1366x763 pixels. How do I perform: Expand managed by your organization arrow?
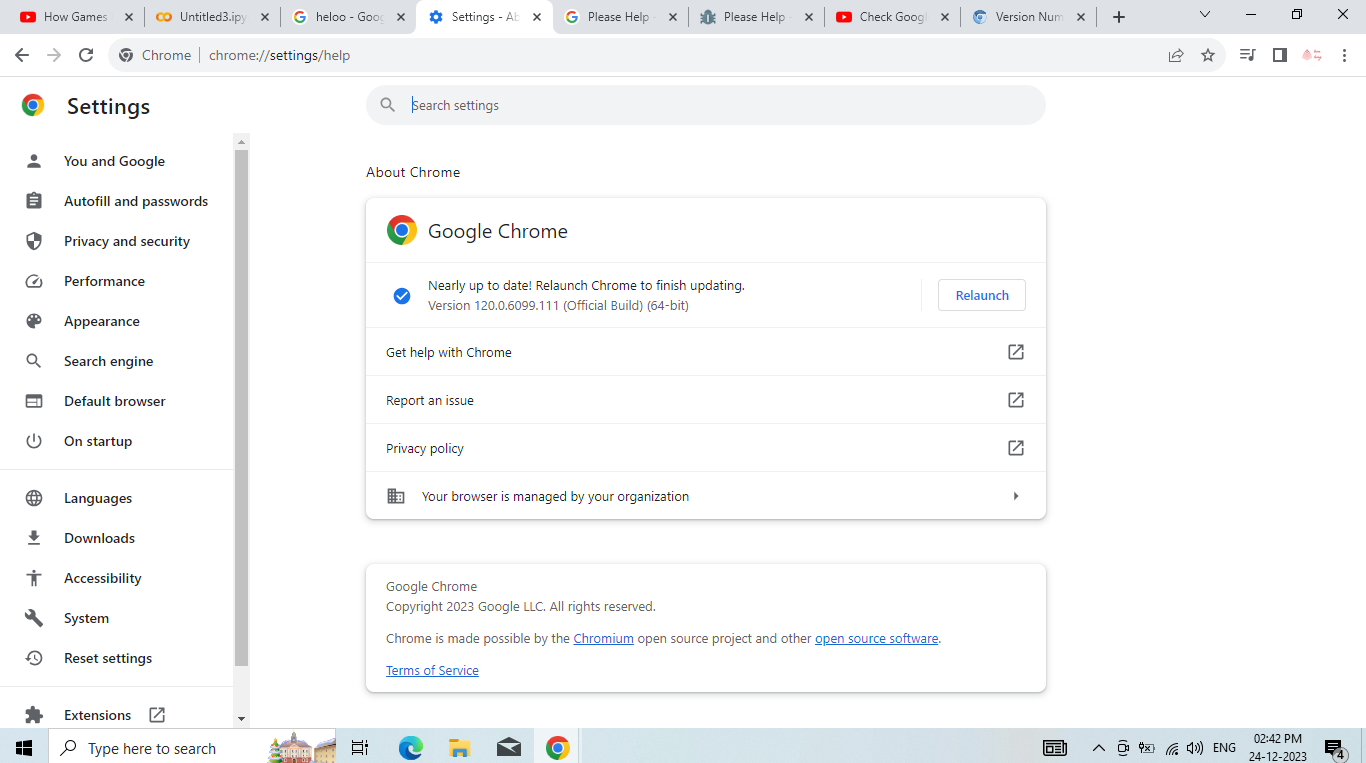[x=1015, y=496]
